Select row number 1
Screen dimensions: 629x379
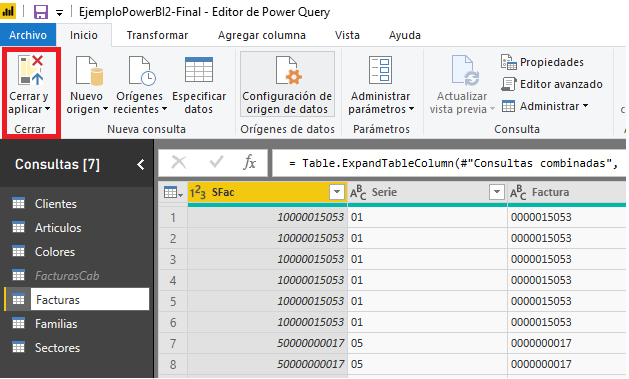[x=173, y=218]
